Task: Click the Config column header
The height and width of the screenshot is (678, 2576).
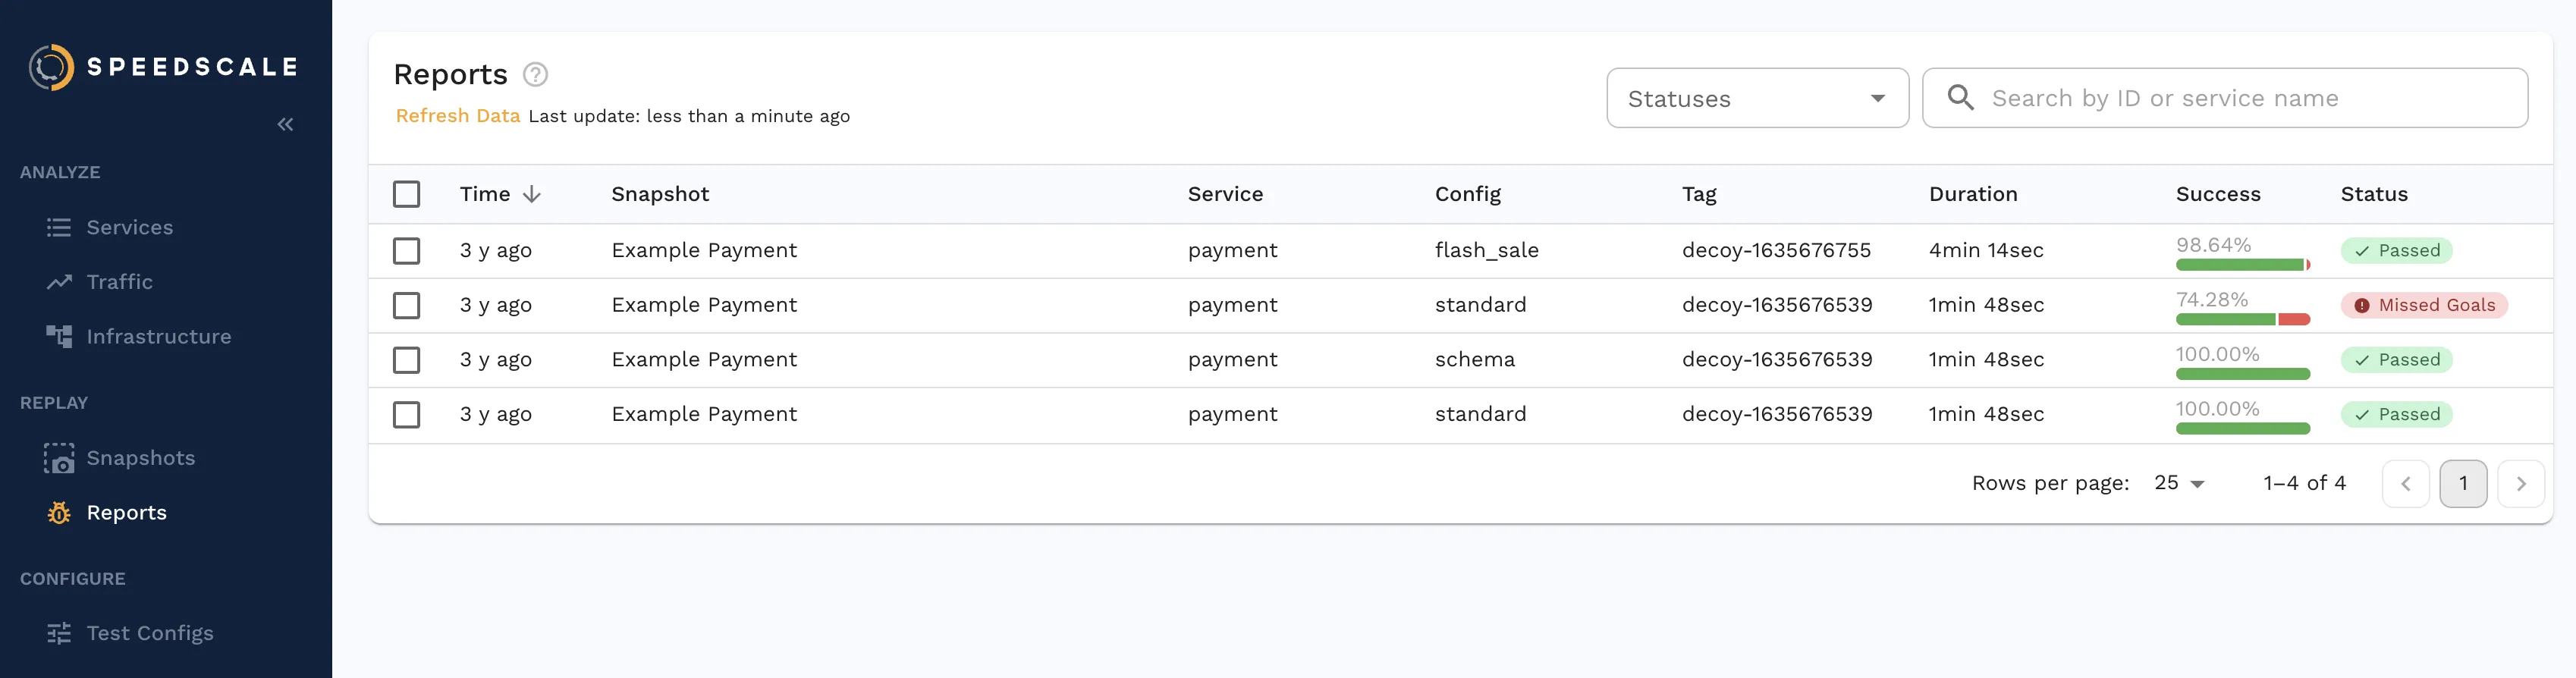Action: 1467,194
